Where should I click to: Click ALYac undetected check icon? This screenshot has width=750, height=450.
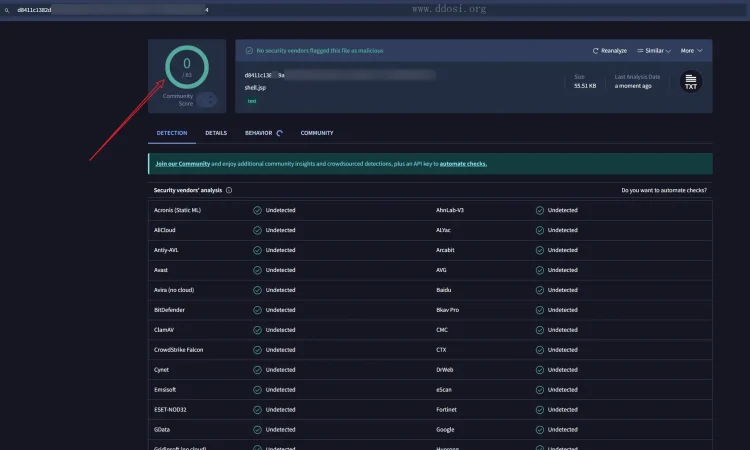pyautogui.click(x=540, y=230)
